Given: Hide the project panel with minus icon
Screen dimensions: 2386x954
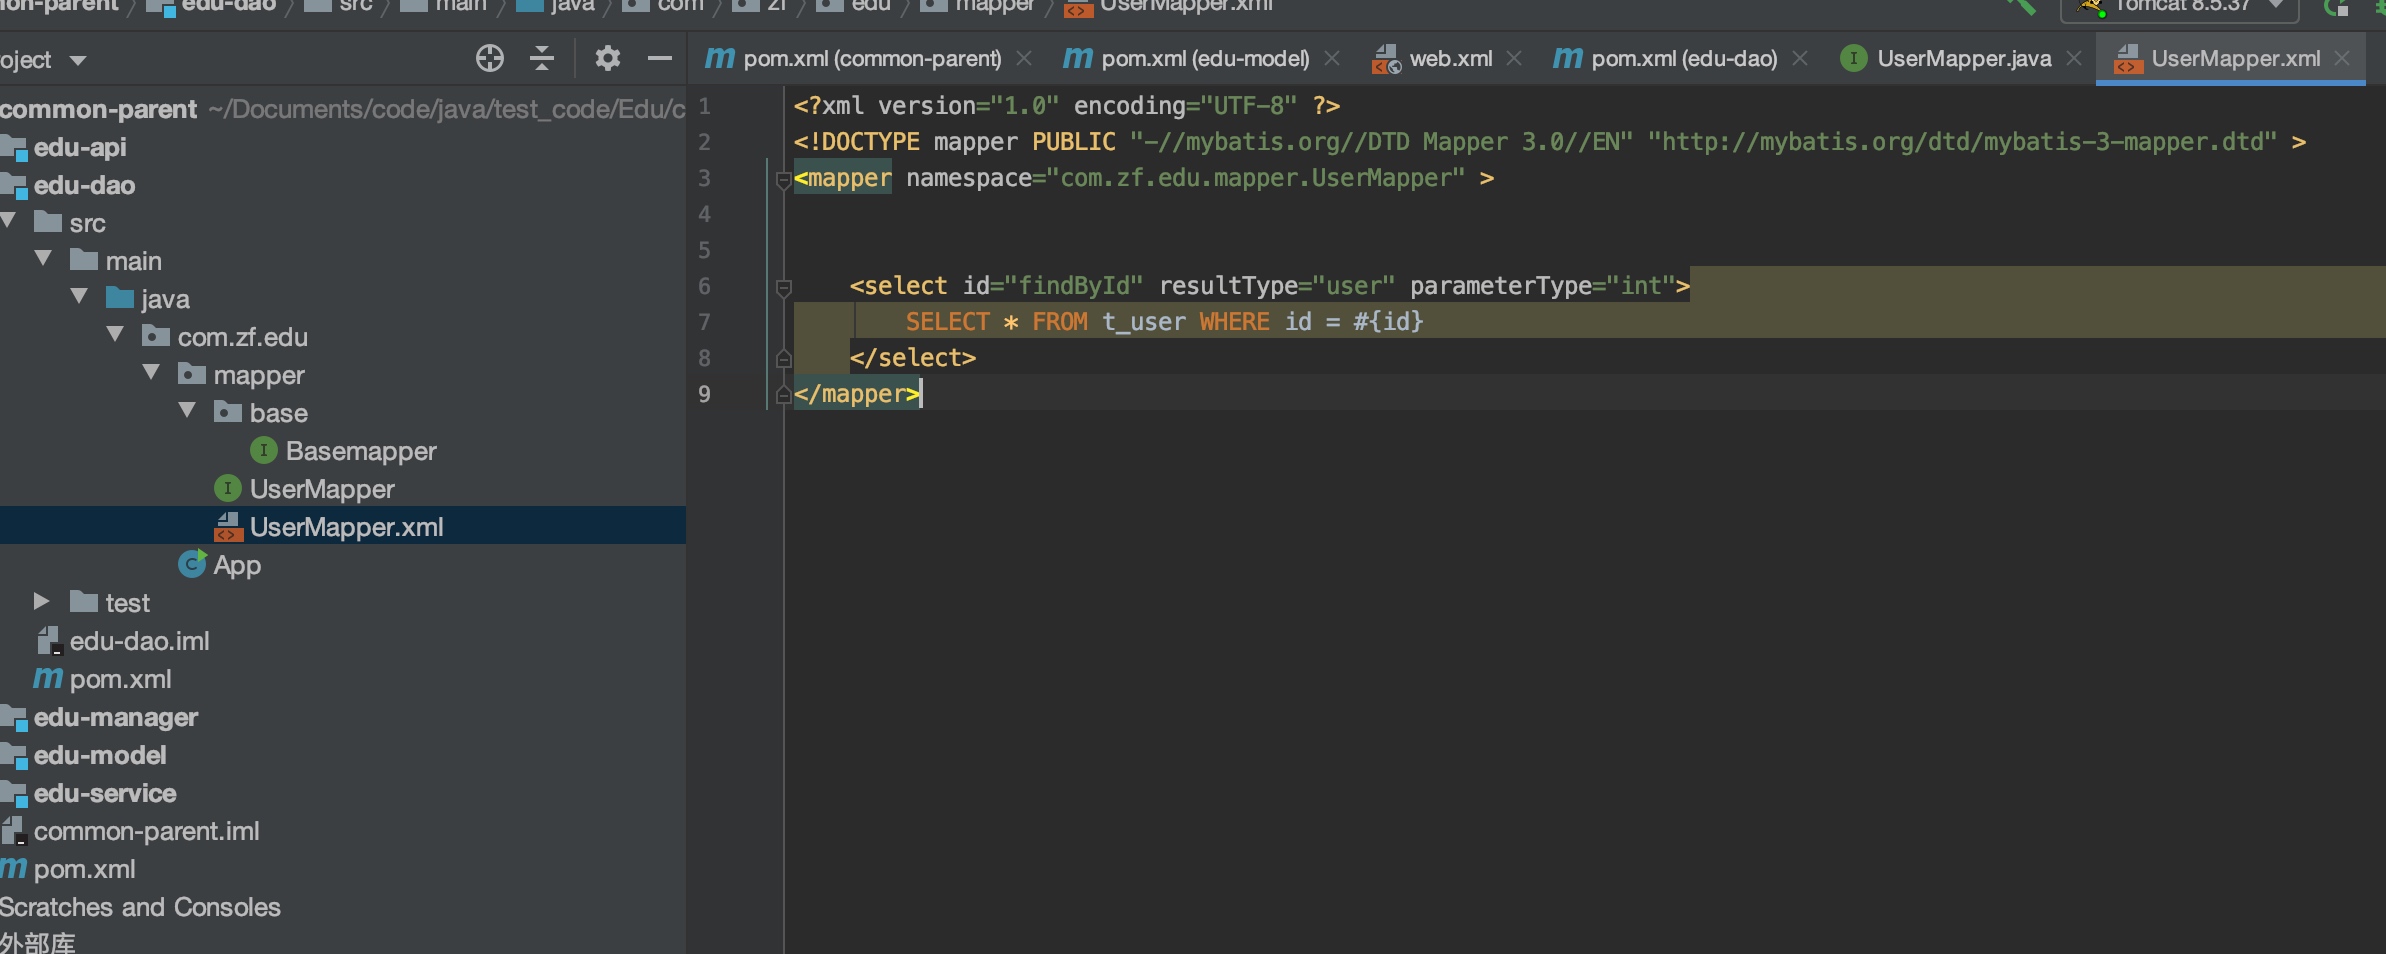Looking at the screenshot, I should point(659,59).
